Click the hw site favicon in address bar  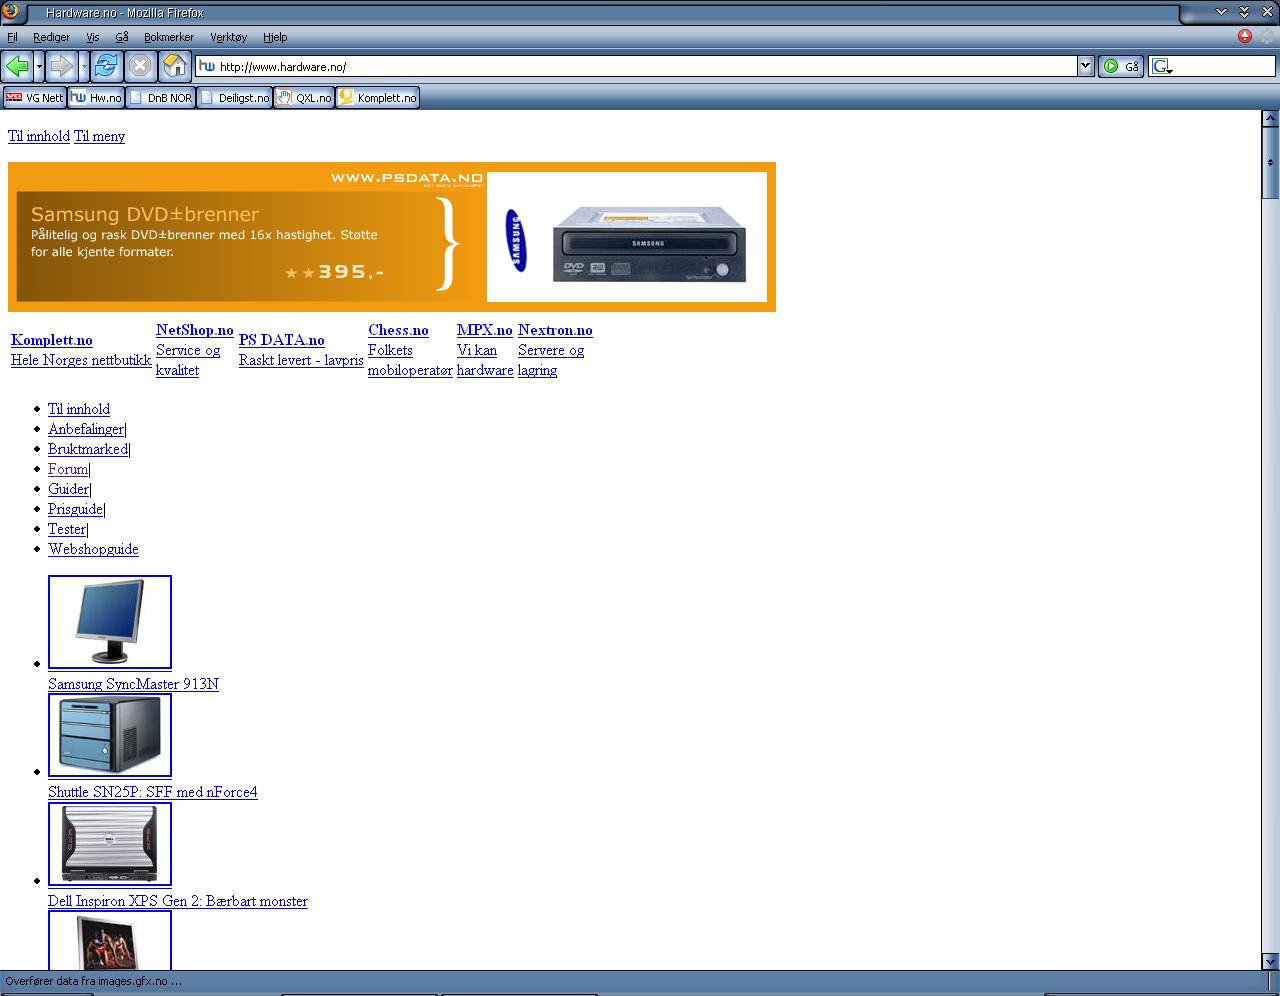point(207,66)
